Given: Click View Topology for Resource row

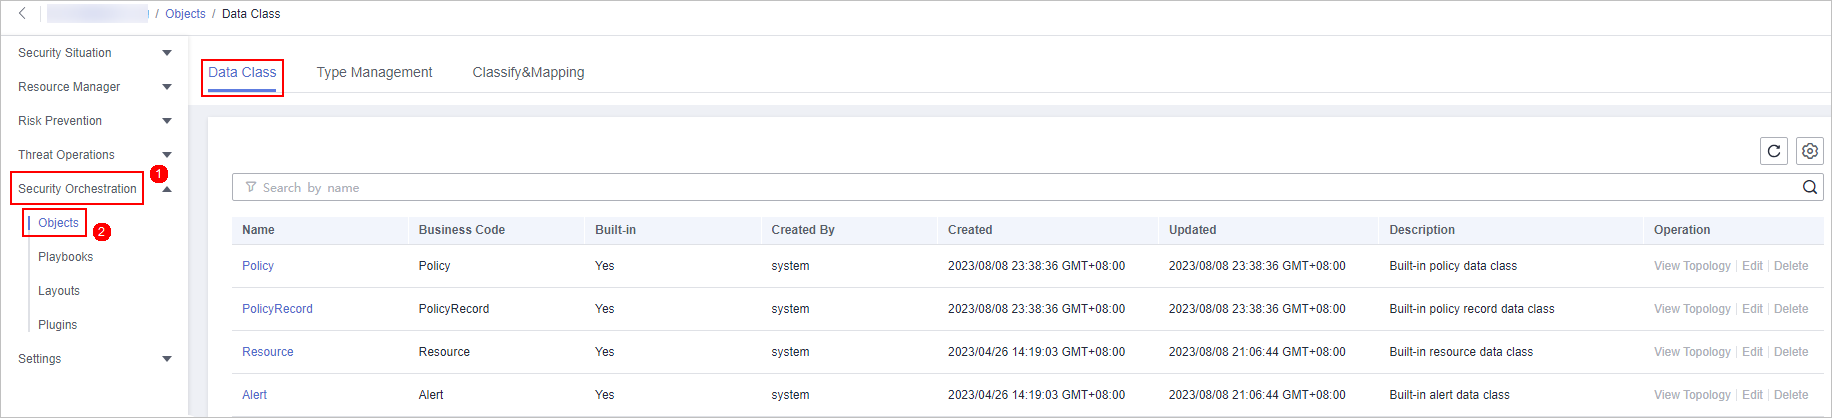Looking at the screenshot, I should pyautogui.click(x=1692, y=352).
